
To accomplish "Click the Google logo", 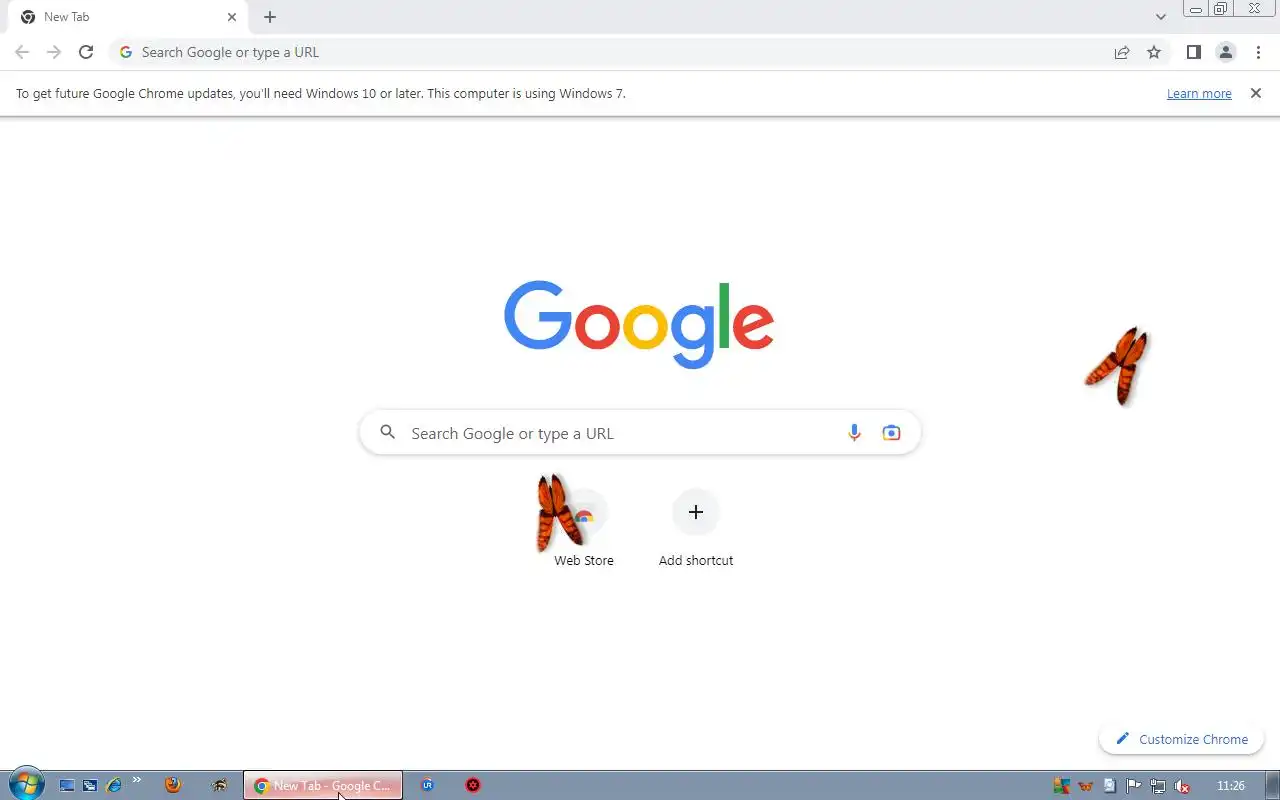I will pos(639,323).
